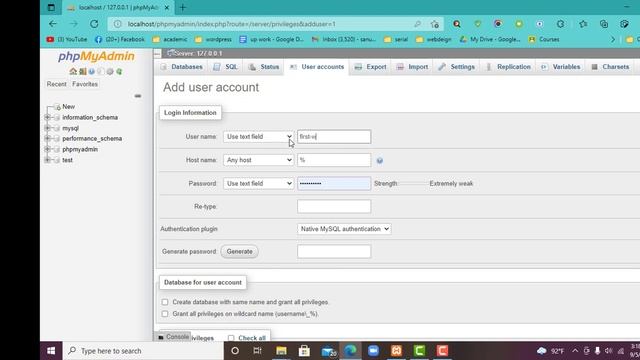The height and width of the screenshot is (360, 640).
Task: Click the browser address bar URL
Action: (x=232, y=24)
